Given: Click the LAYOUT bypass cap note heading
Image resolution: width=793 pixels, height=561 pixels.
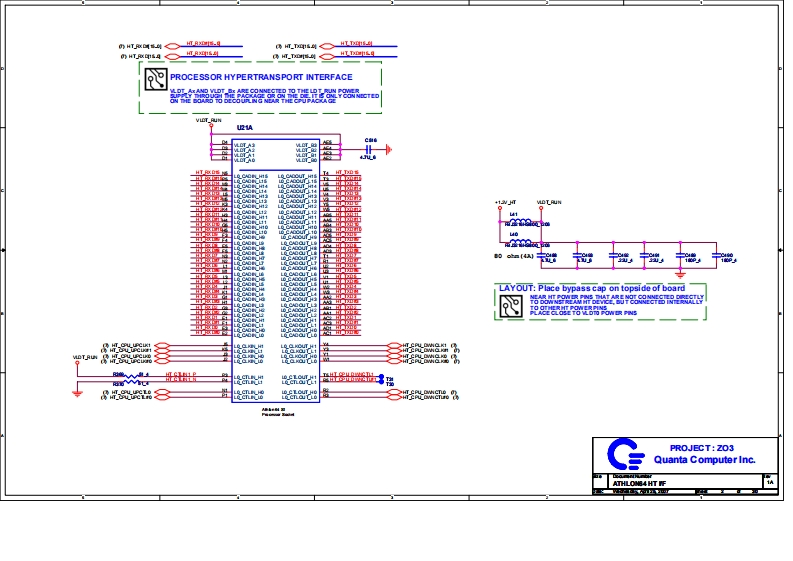Looking at the screenshot, I should pos(592,288).
